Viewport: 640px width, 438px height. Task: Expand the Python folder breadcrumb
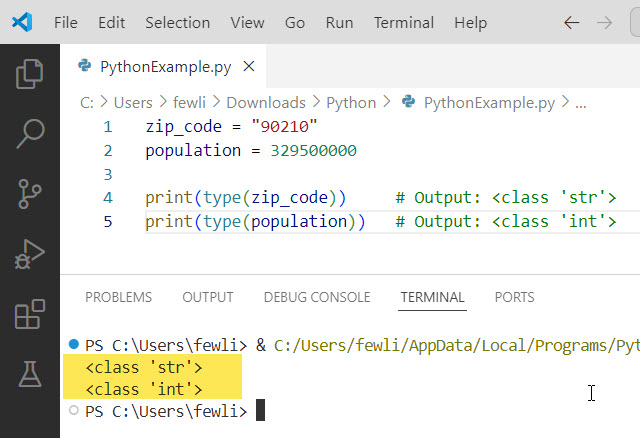pos(351,102)
